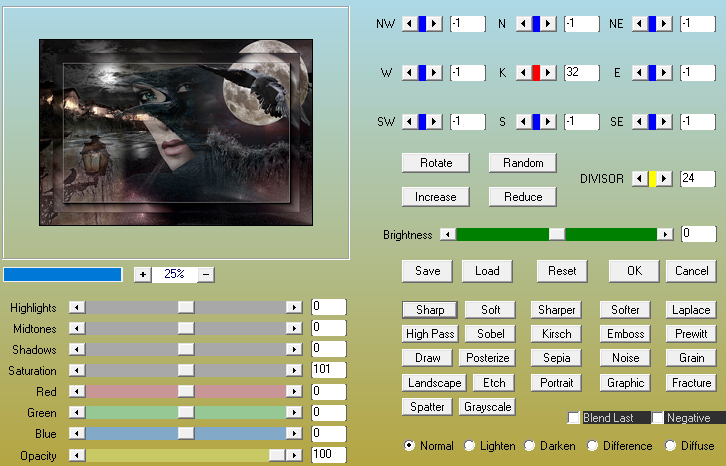Click left arrow of Brightness slider
The width and height of the screenshot is (726, 466).
pos(449,234)
